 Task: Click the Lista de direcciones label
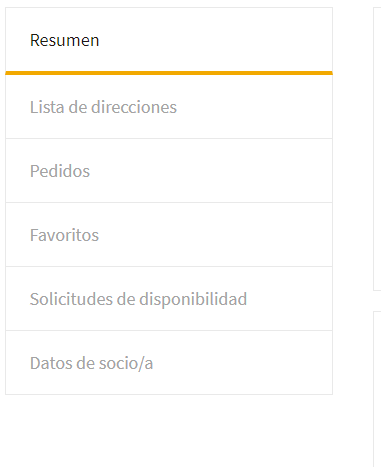(103, 107)
